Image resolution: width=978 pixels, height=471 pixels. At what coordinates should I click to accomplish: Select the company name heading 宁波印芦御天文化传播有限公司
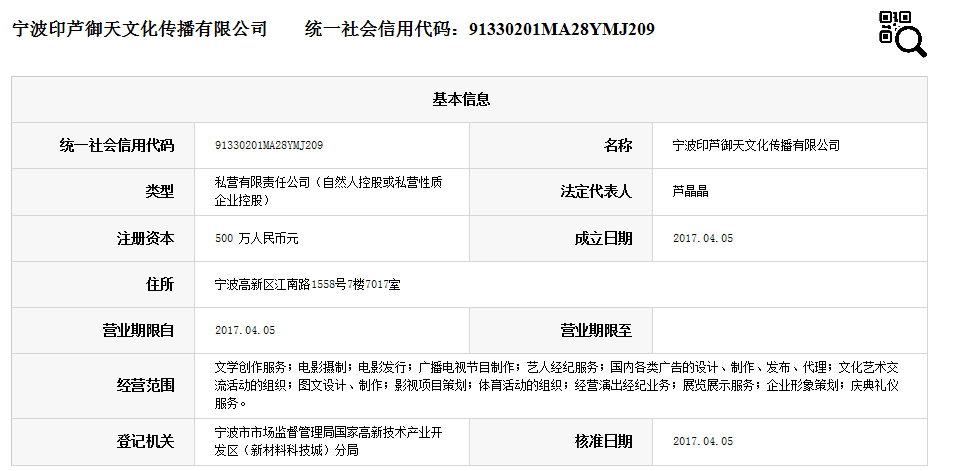tap(140, 29)
